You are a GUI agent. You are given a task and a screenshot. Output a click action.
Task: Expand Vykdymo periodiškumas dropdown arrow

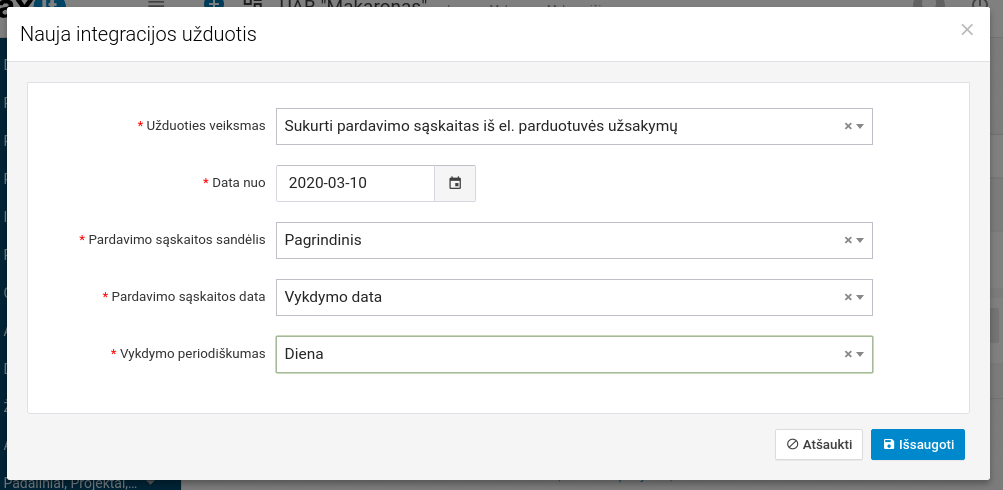tap(860, 354)
